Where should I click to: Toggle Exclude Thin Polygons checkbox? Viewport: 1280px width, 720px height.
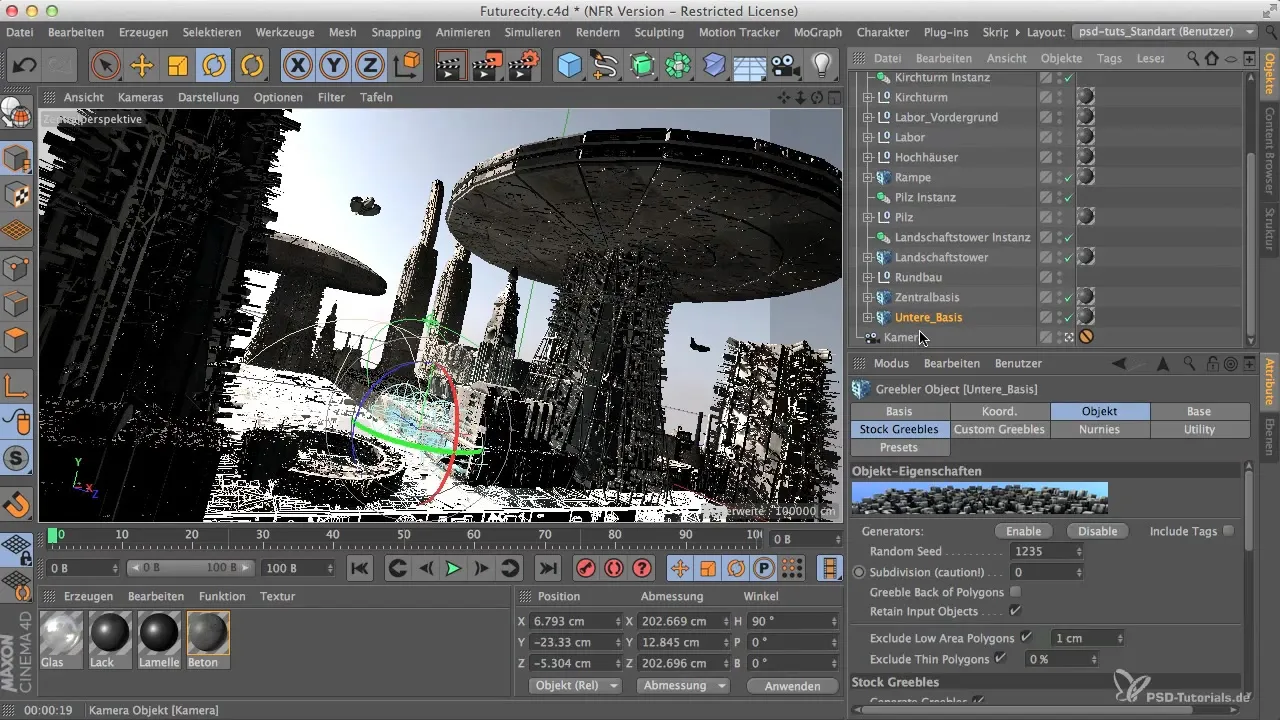coord(1000,659)
